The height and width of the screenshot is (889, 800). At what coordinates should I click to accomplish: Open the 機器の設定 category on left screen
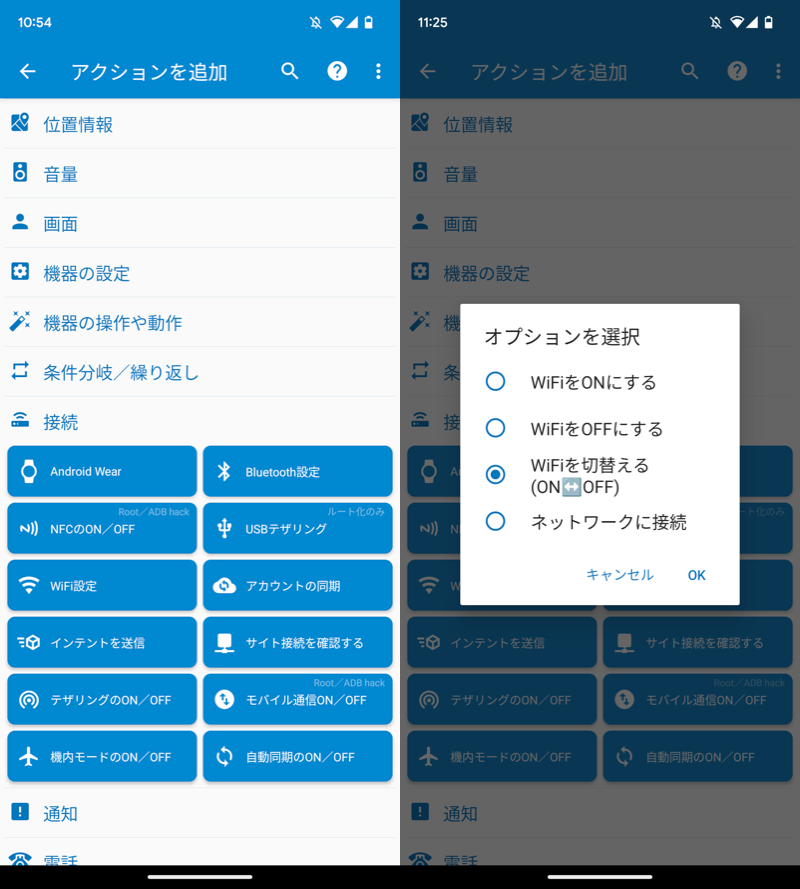pos(200,273)
